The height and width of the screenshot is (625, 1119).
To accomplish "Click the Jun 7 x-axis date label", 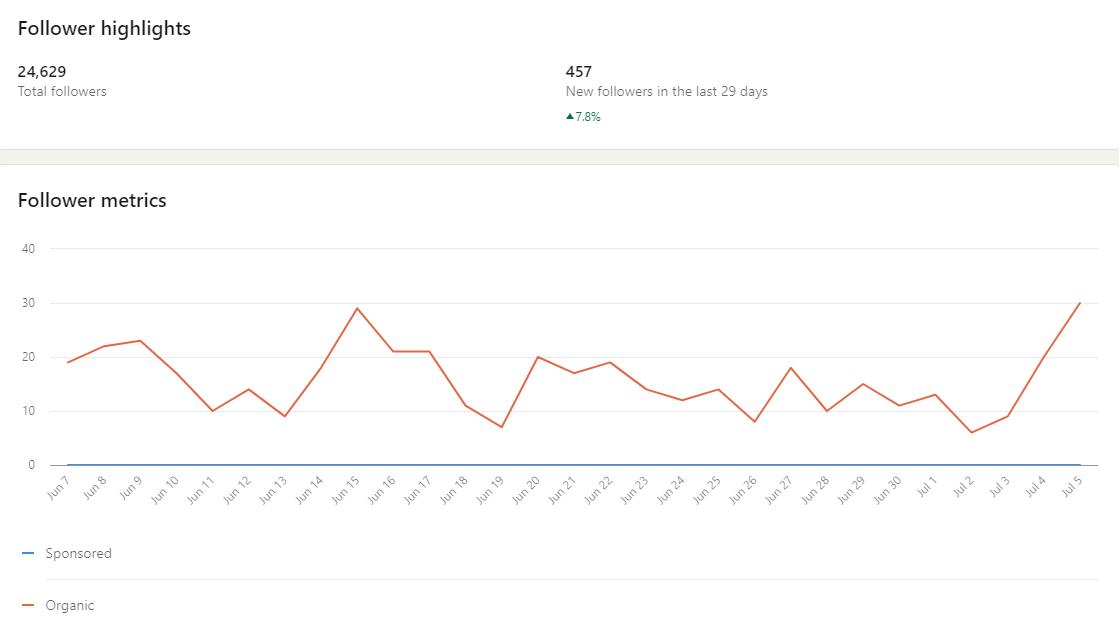I will coord(59,489).
